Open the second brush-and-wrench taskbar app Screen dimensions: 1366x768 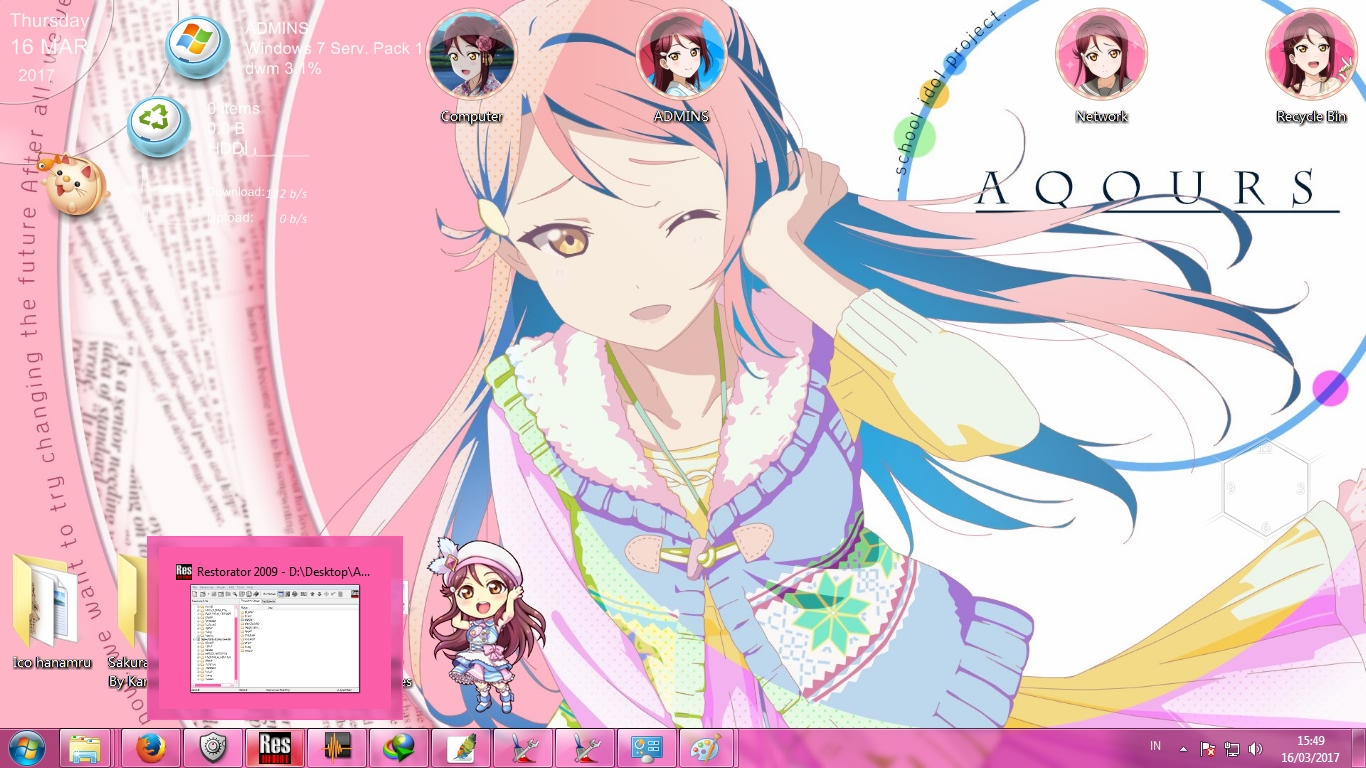tap(585, 748)
